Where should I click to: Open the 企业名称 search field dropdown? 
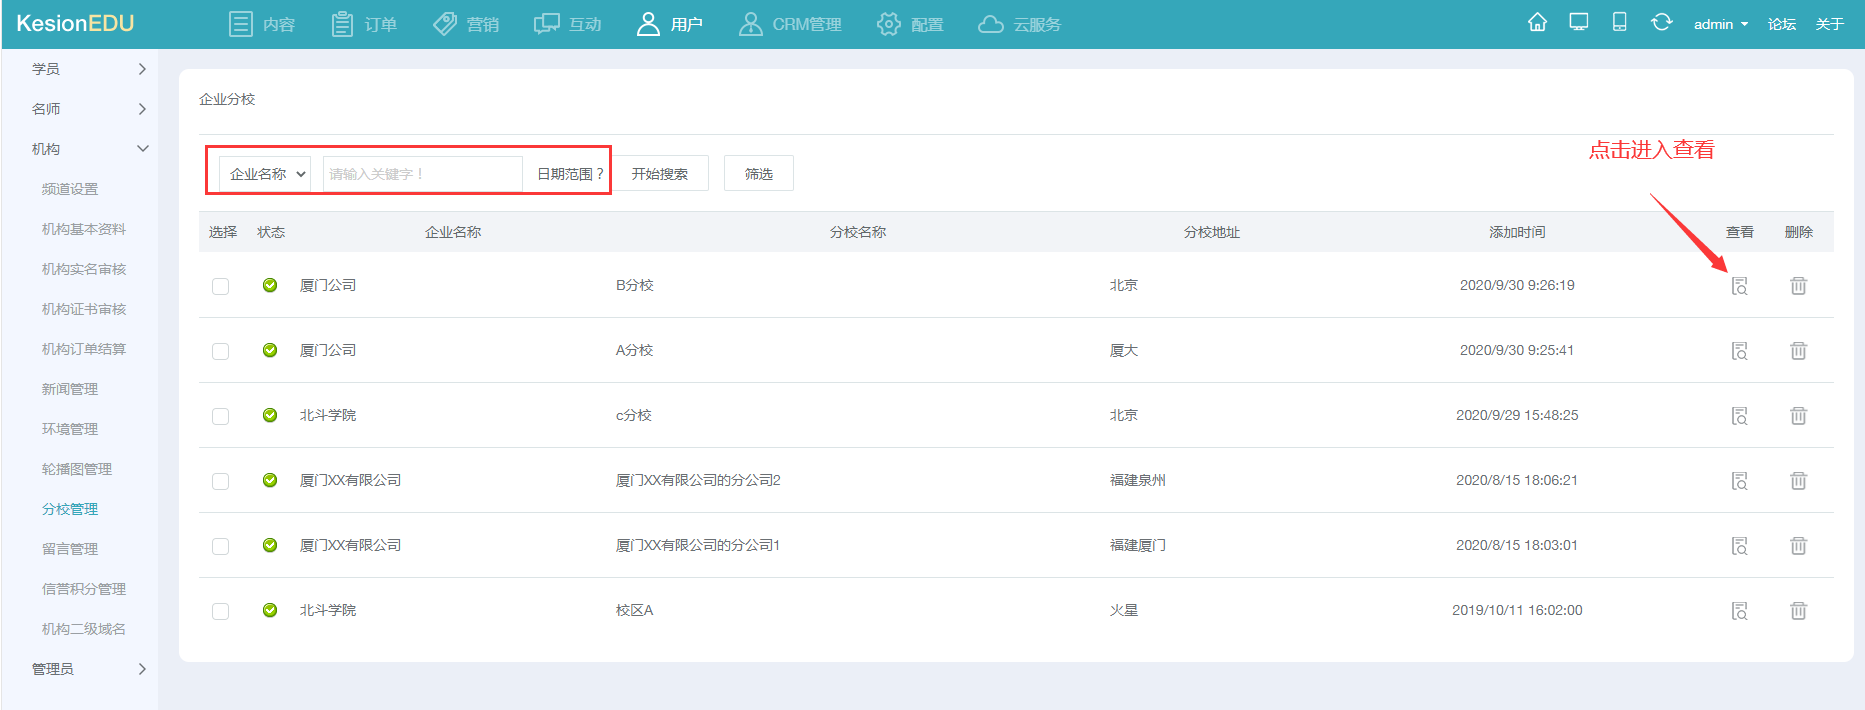click(x=265, y=174)
